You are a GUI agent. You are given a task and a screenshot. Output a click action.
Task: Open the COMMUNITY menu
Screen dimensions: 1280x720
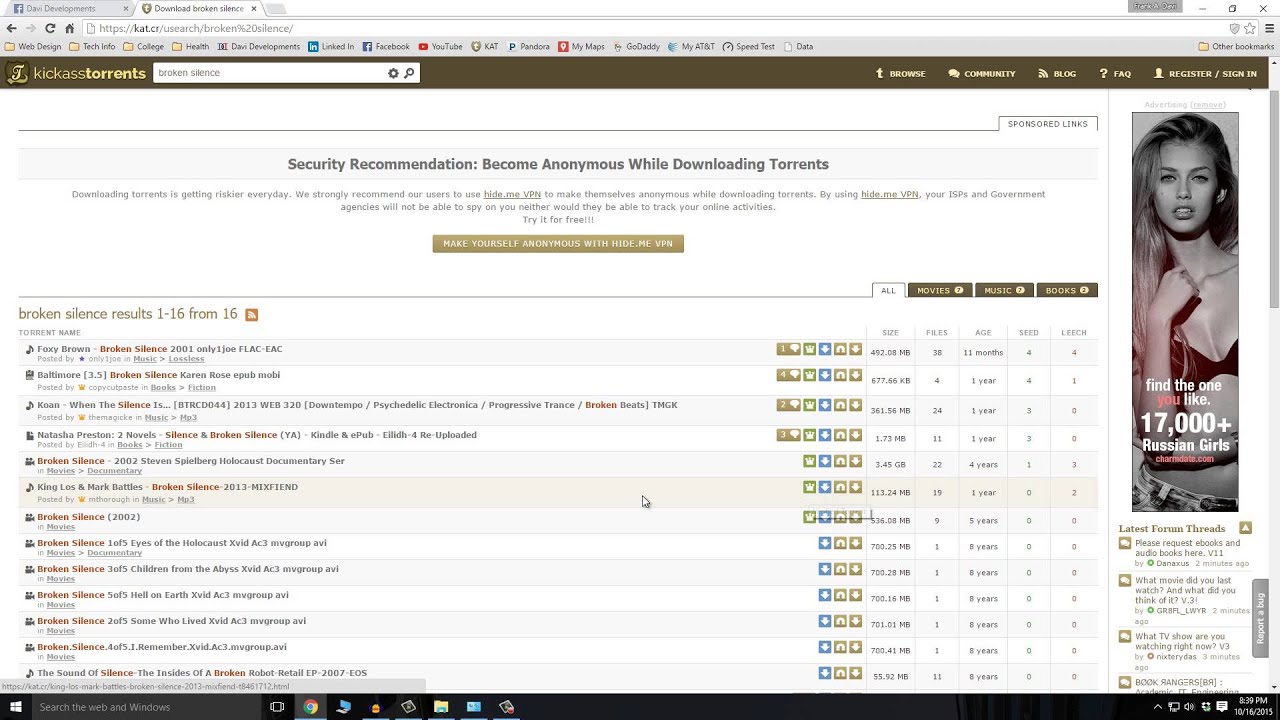pyautogui.click(x=982, y=73)
